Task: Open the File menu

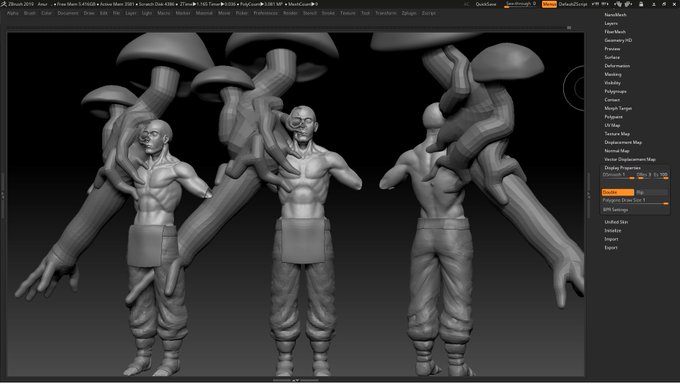Action: [x=116, y=13]
